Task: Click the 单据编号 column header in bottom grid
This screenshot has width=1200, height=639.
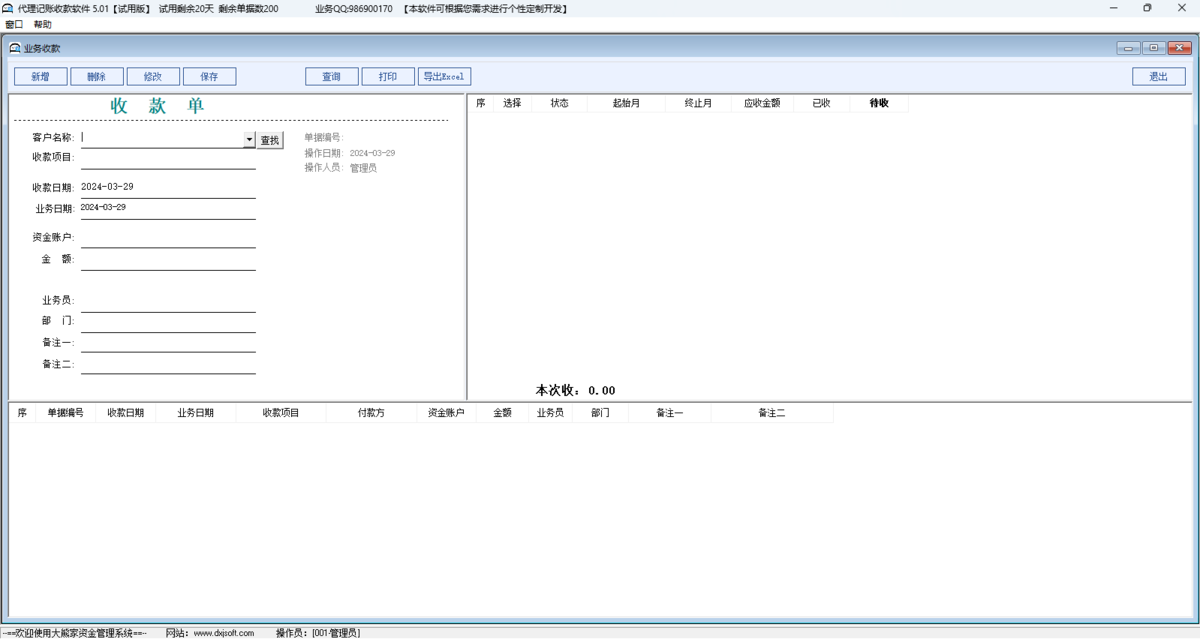Action: click(x=65, y=413)
